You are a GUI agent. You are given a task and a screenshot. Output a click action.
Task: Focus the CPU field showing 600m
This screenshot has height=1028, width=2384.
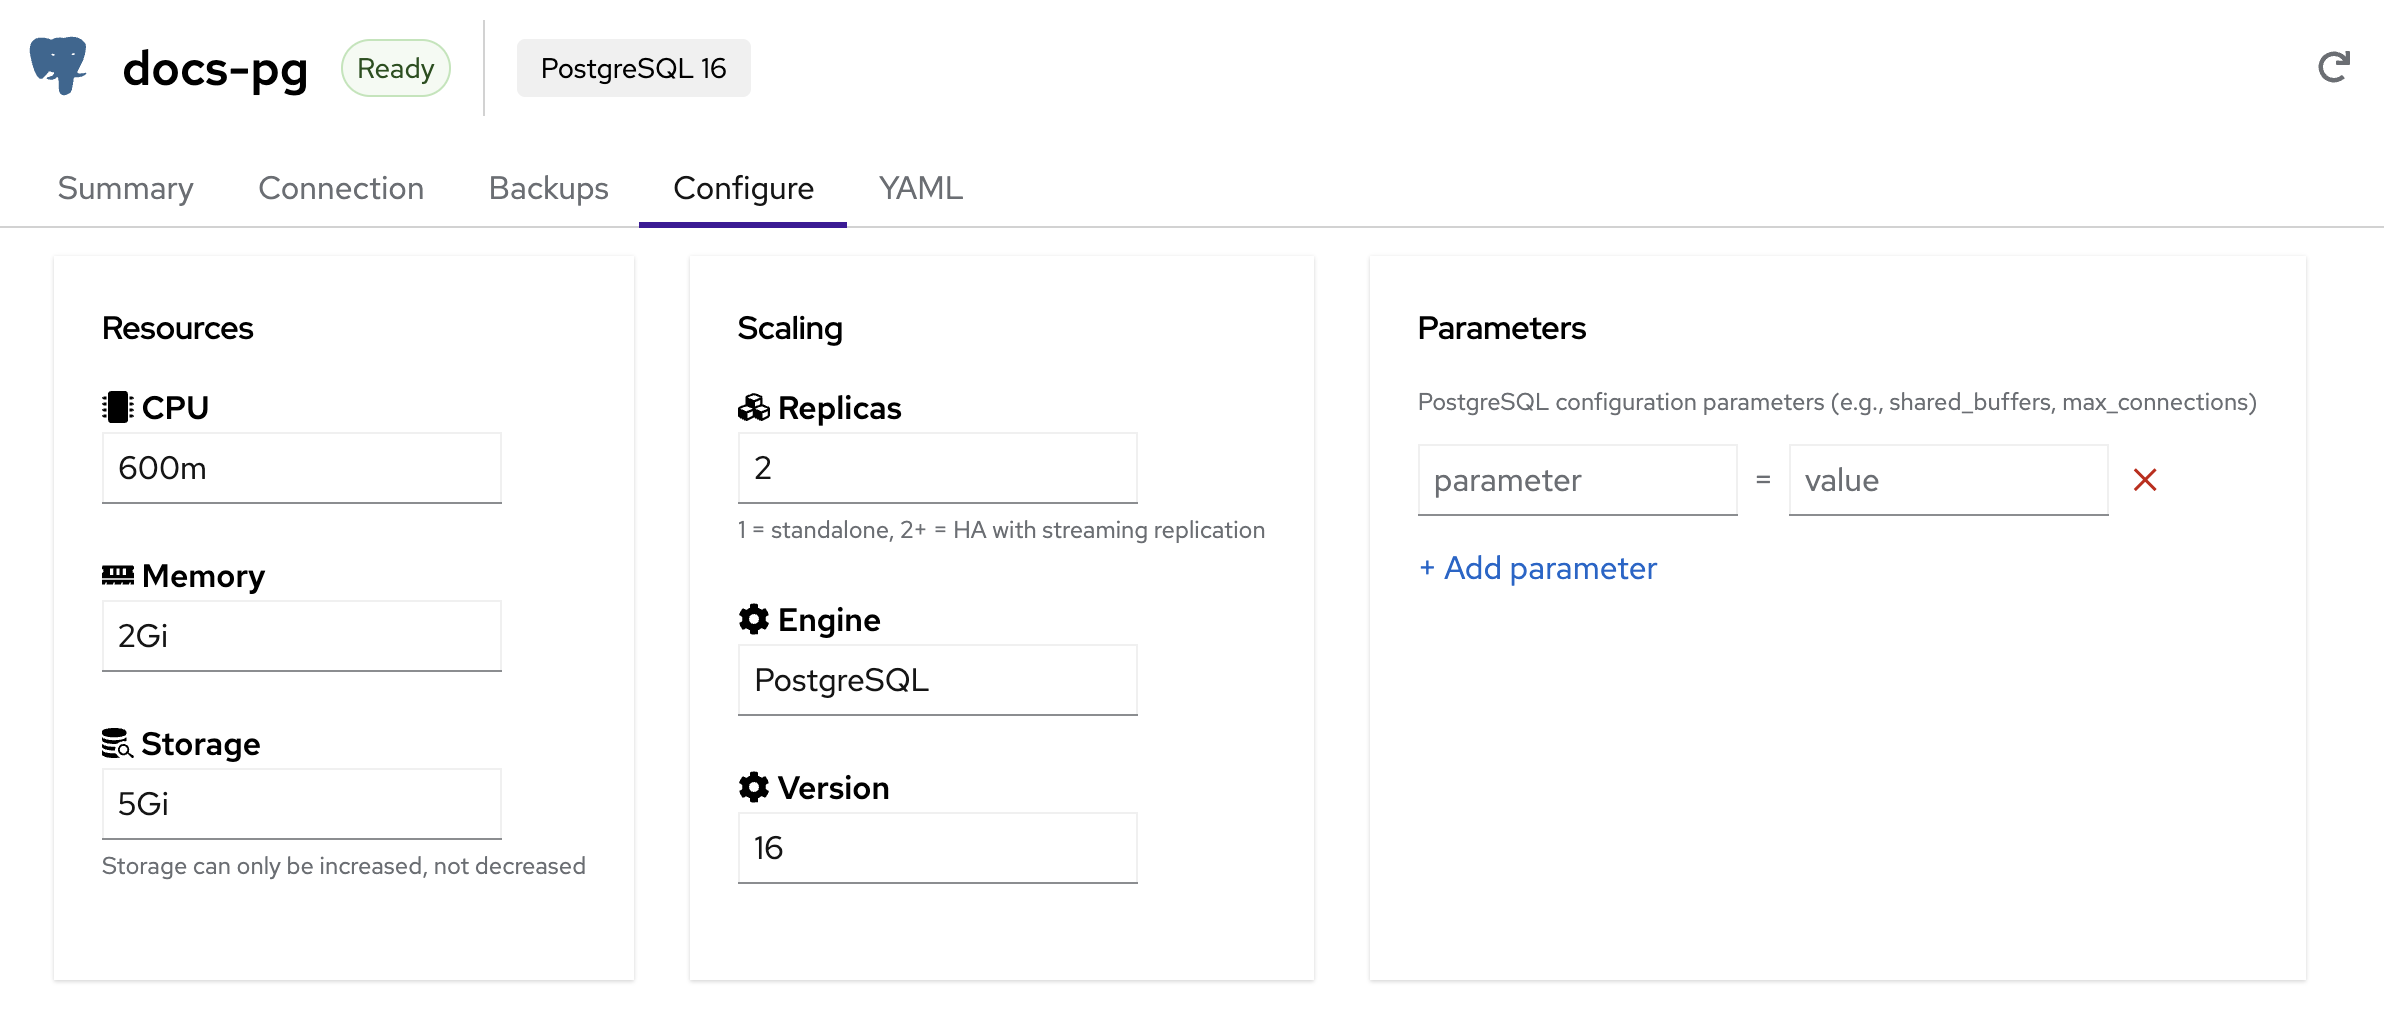301,468
